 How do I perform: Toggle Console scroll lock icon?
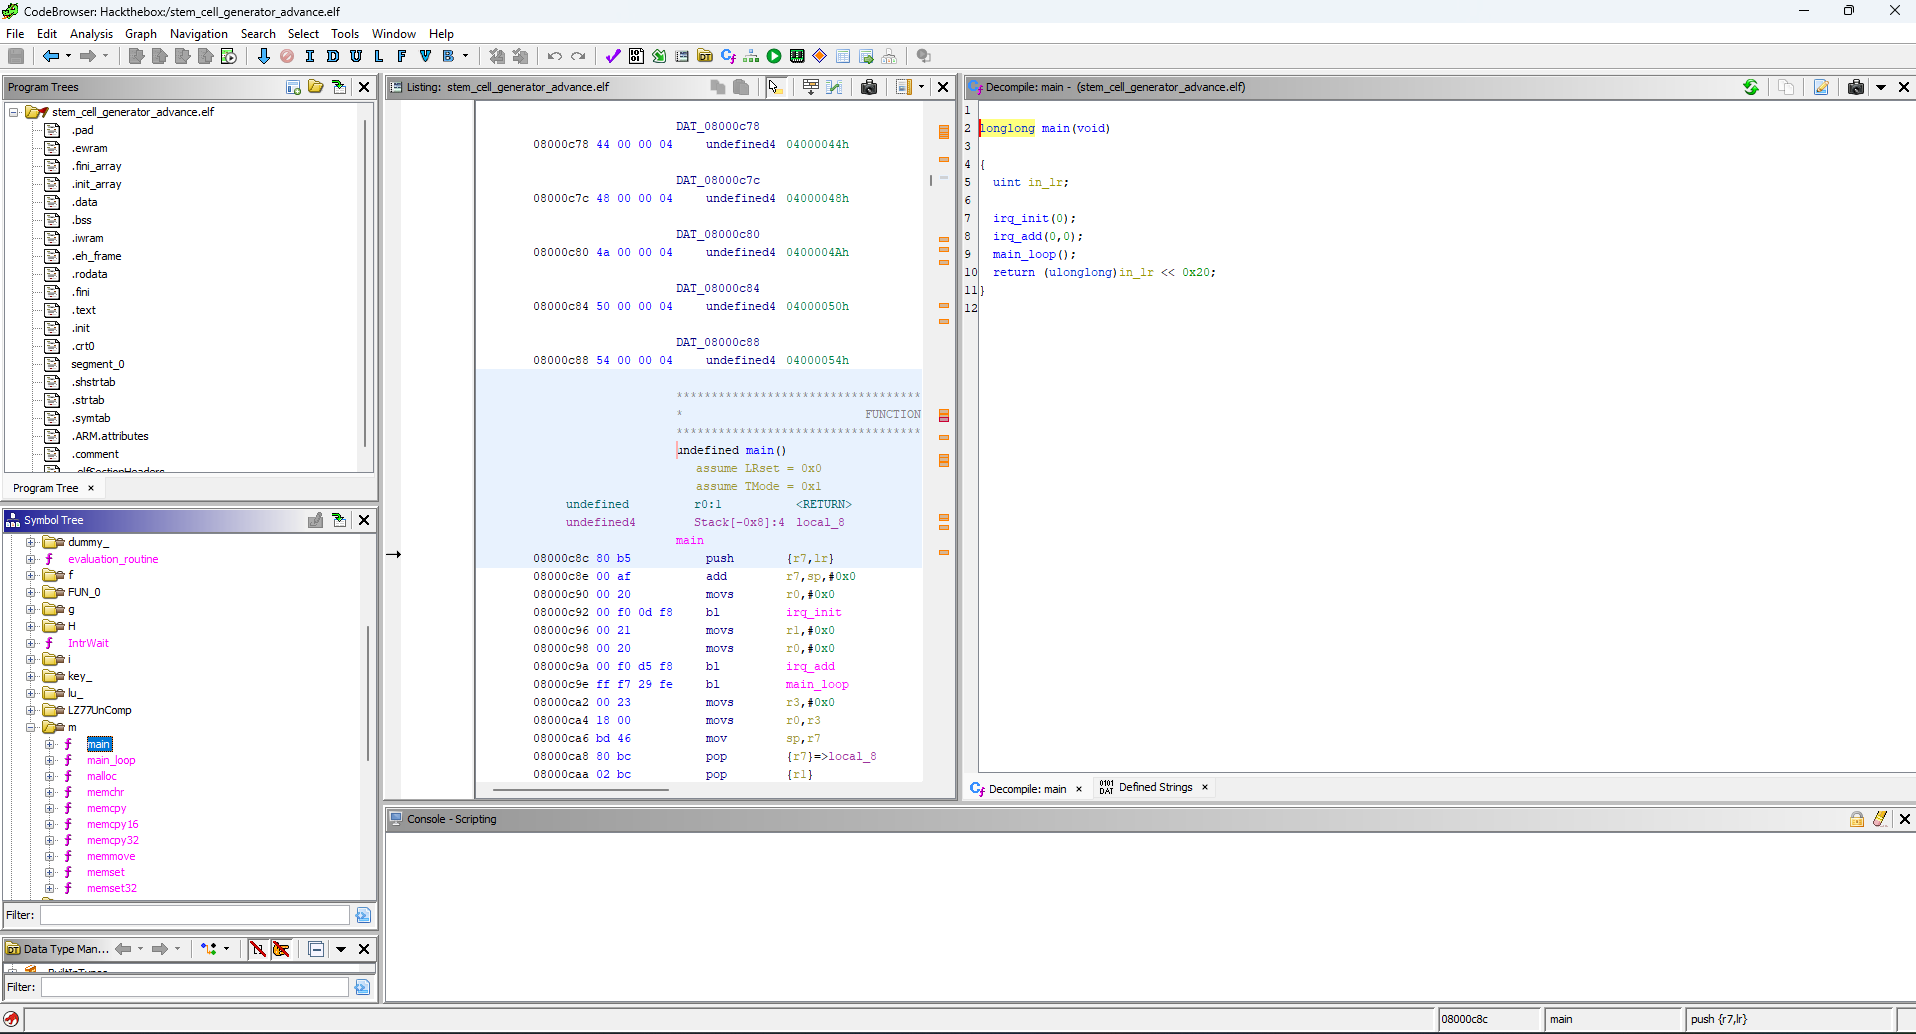coord(1856,819)
